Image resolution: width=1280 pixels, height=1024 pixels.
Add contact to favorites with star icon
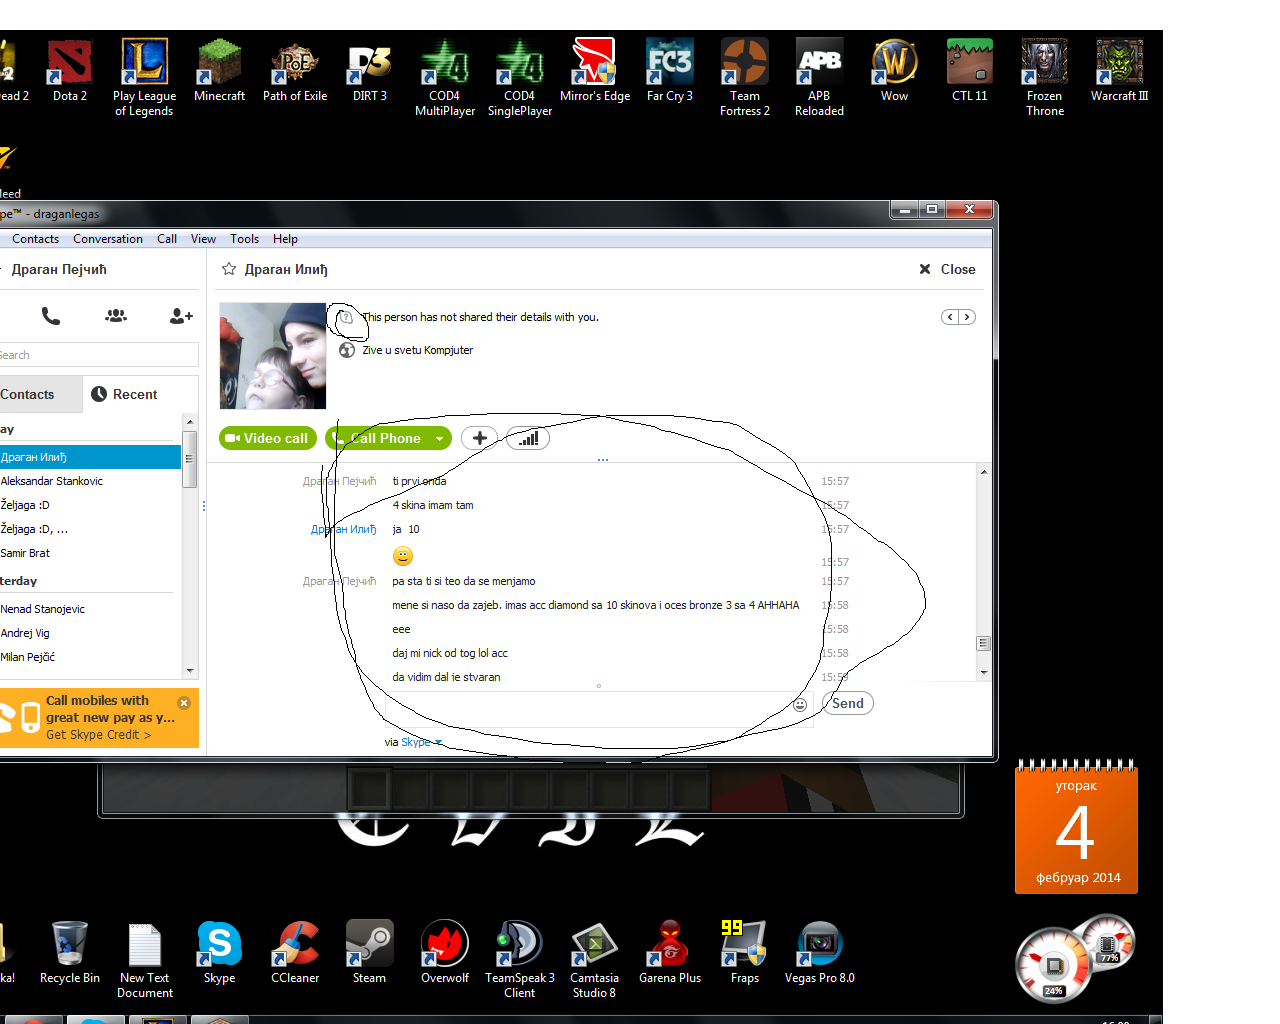229,269
